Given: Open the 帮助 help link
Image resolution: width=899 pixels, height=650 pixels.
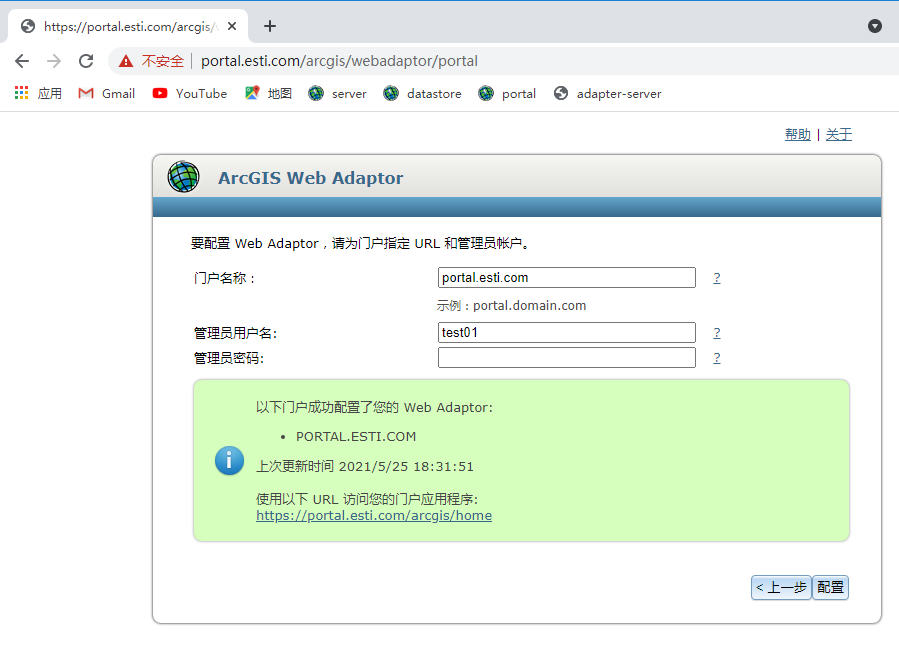Looking at the screenshot, I should 798,134.
